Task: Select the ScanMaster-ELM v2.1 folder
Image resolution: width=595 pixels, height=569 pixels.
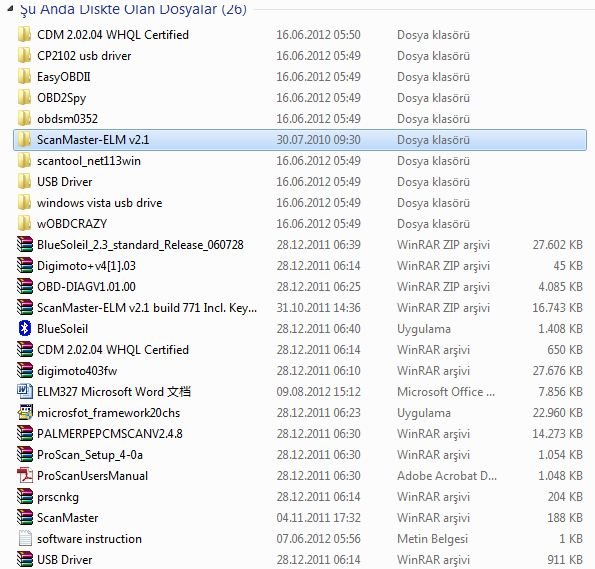Action: [300, 140]
